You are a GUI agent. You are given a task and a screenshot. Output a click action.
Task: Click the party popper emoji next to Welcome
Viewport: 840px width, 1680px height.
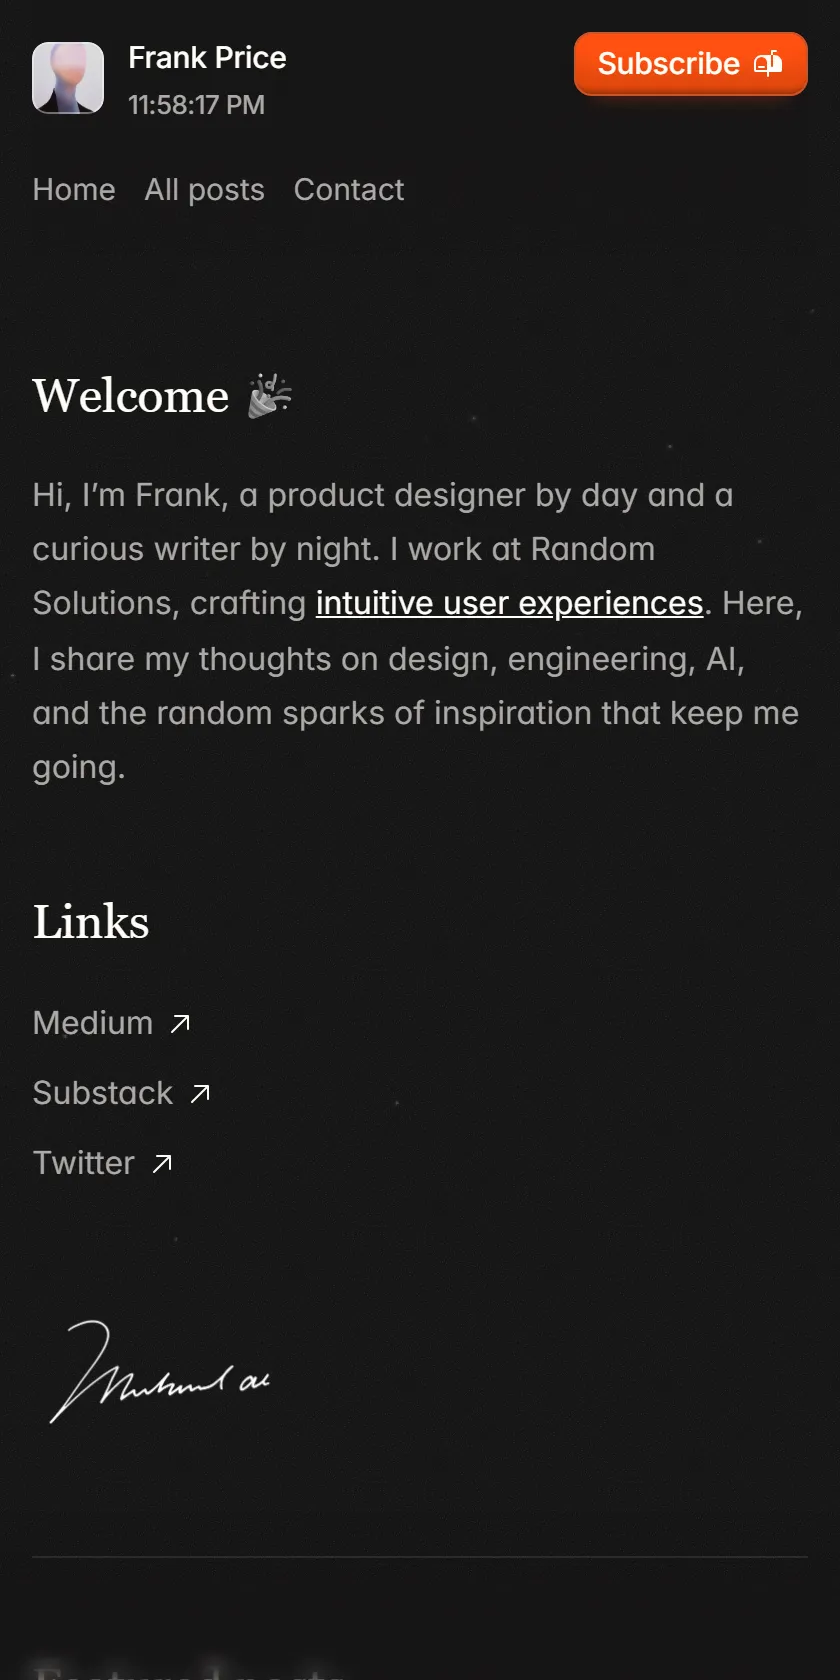click(x=269, y=396)
